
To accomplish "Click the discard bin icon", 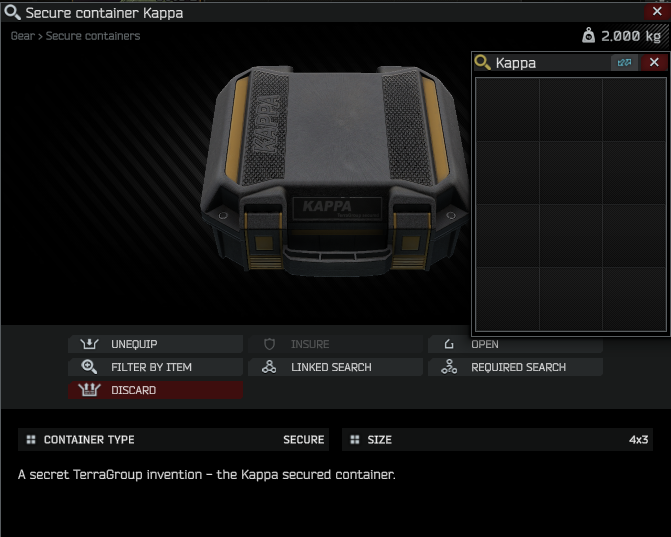I will pos(89,390).
